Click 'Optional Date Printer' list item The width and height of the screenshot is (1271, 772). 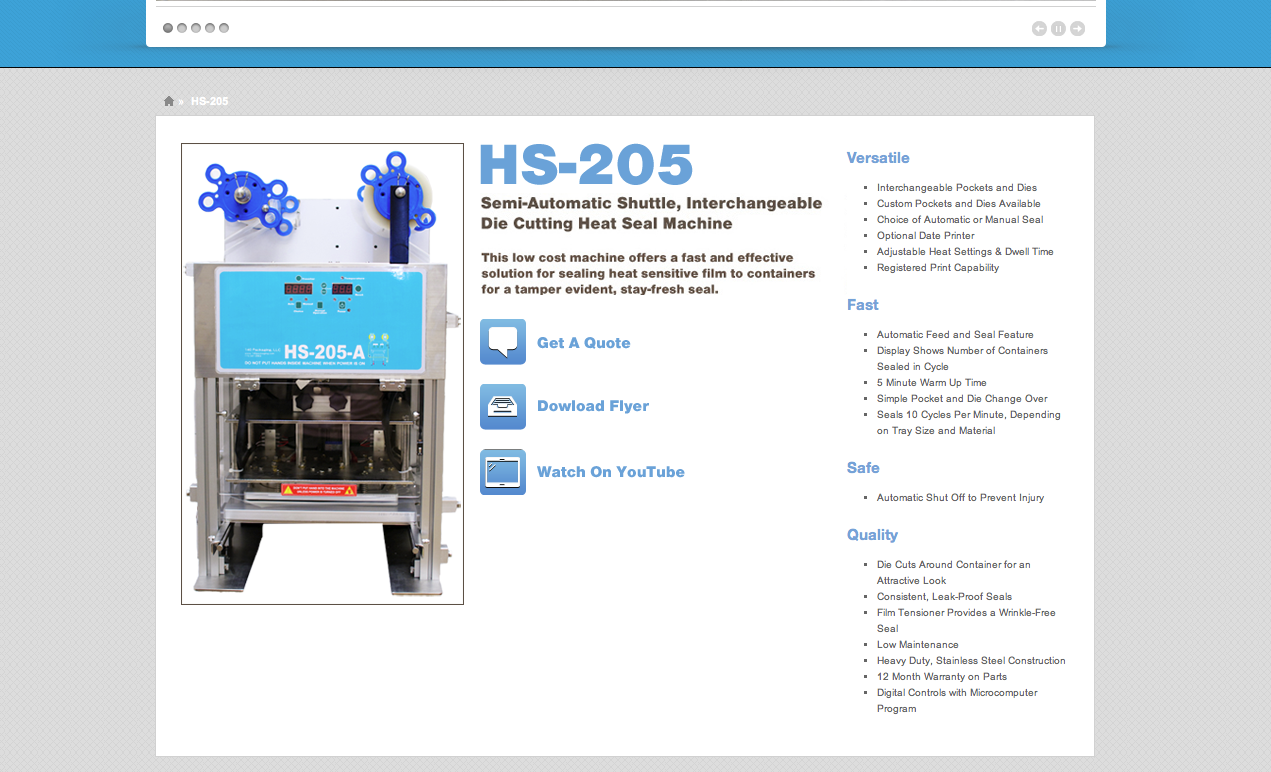click(x=926, y=236)
